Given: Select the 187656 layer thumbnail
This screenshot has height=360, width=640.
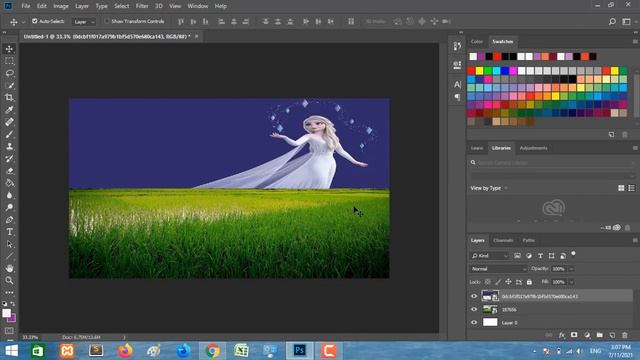Looking at the screenshot, I should [490, 309].
